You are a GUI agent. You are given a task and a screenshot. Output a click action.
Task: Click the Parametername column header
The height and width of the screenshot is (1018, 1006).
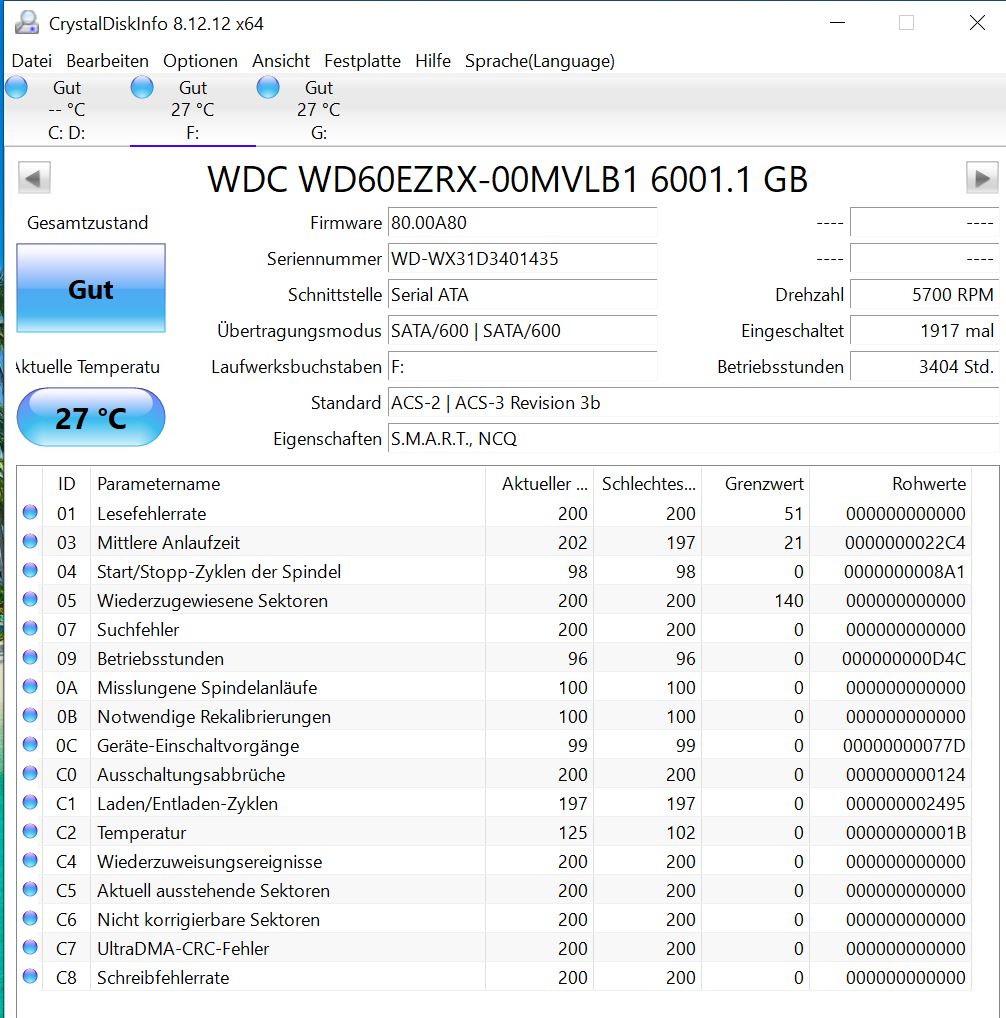[158, 483]
